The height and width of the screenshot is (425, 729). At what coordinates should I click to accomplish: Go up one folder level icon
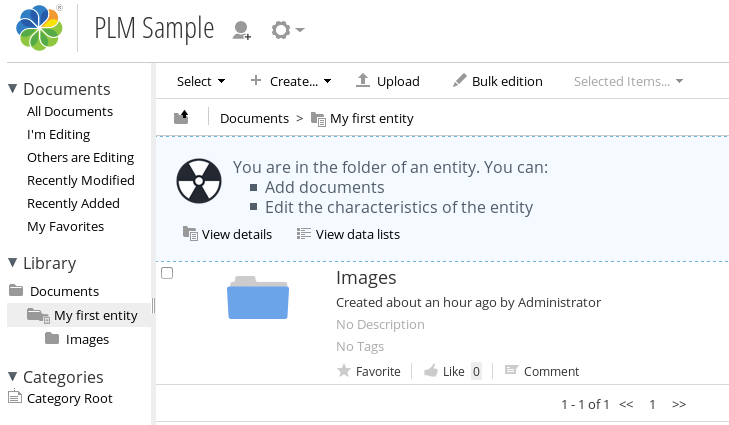coord(181,117)
